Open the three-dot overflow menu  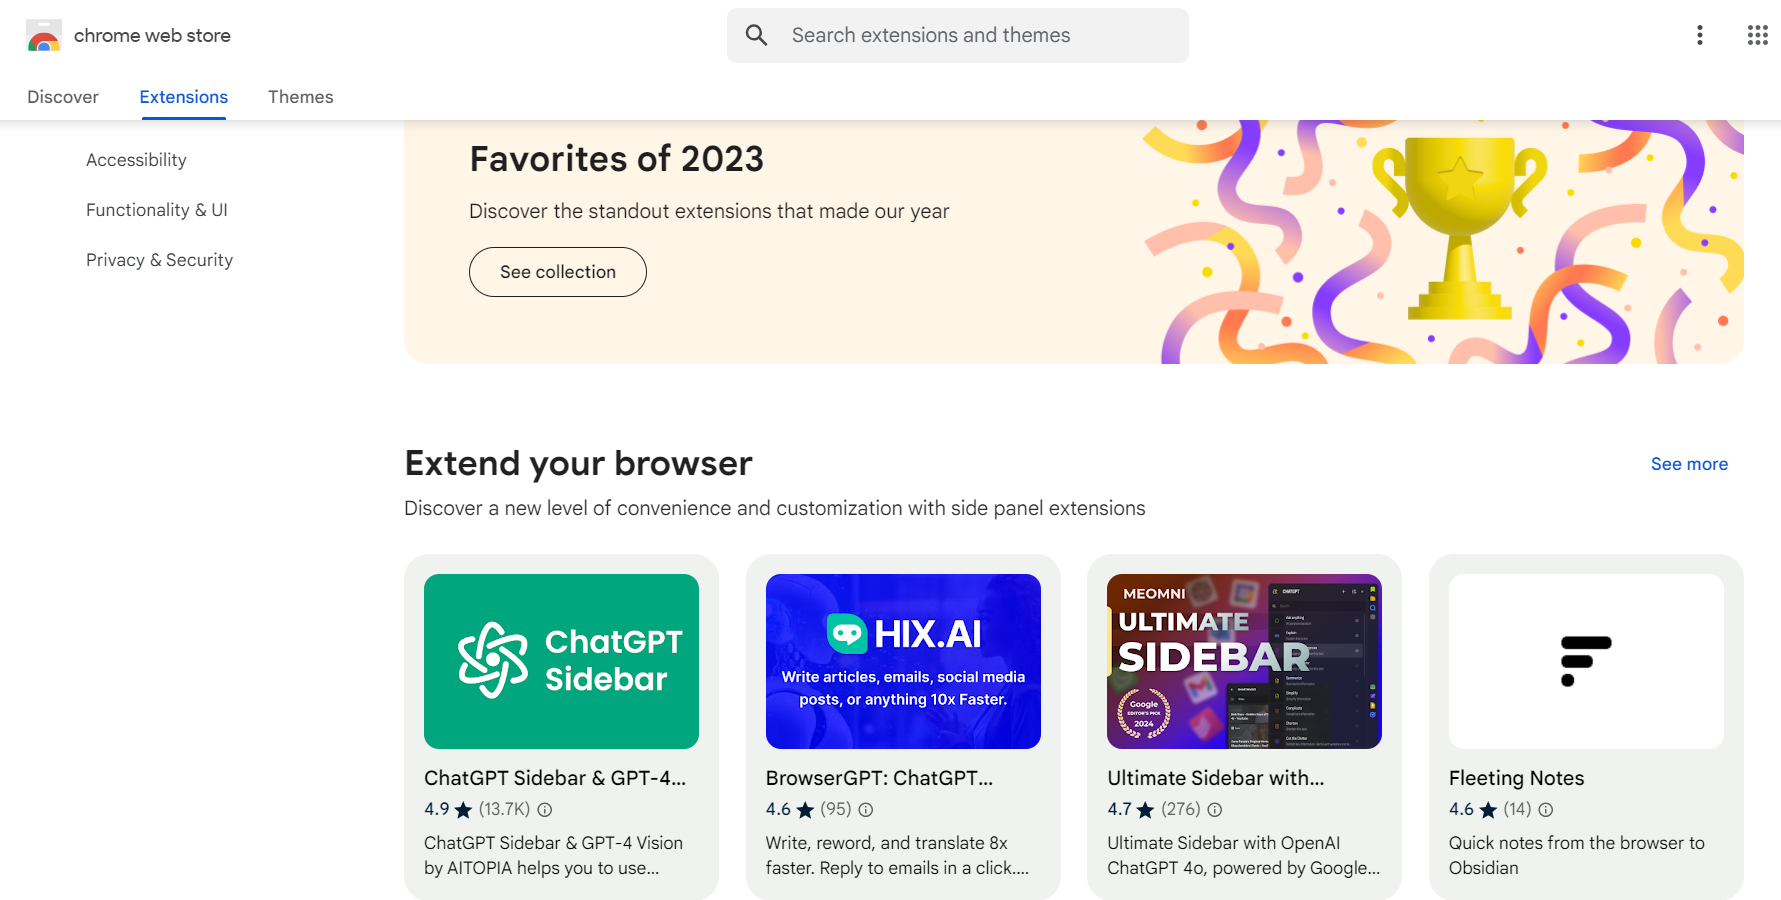(1699, 34)
